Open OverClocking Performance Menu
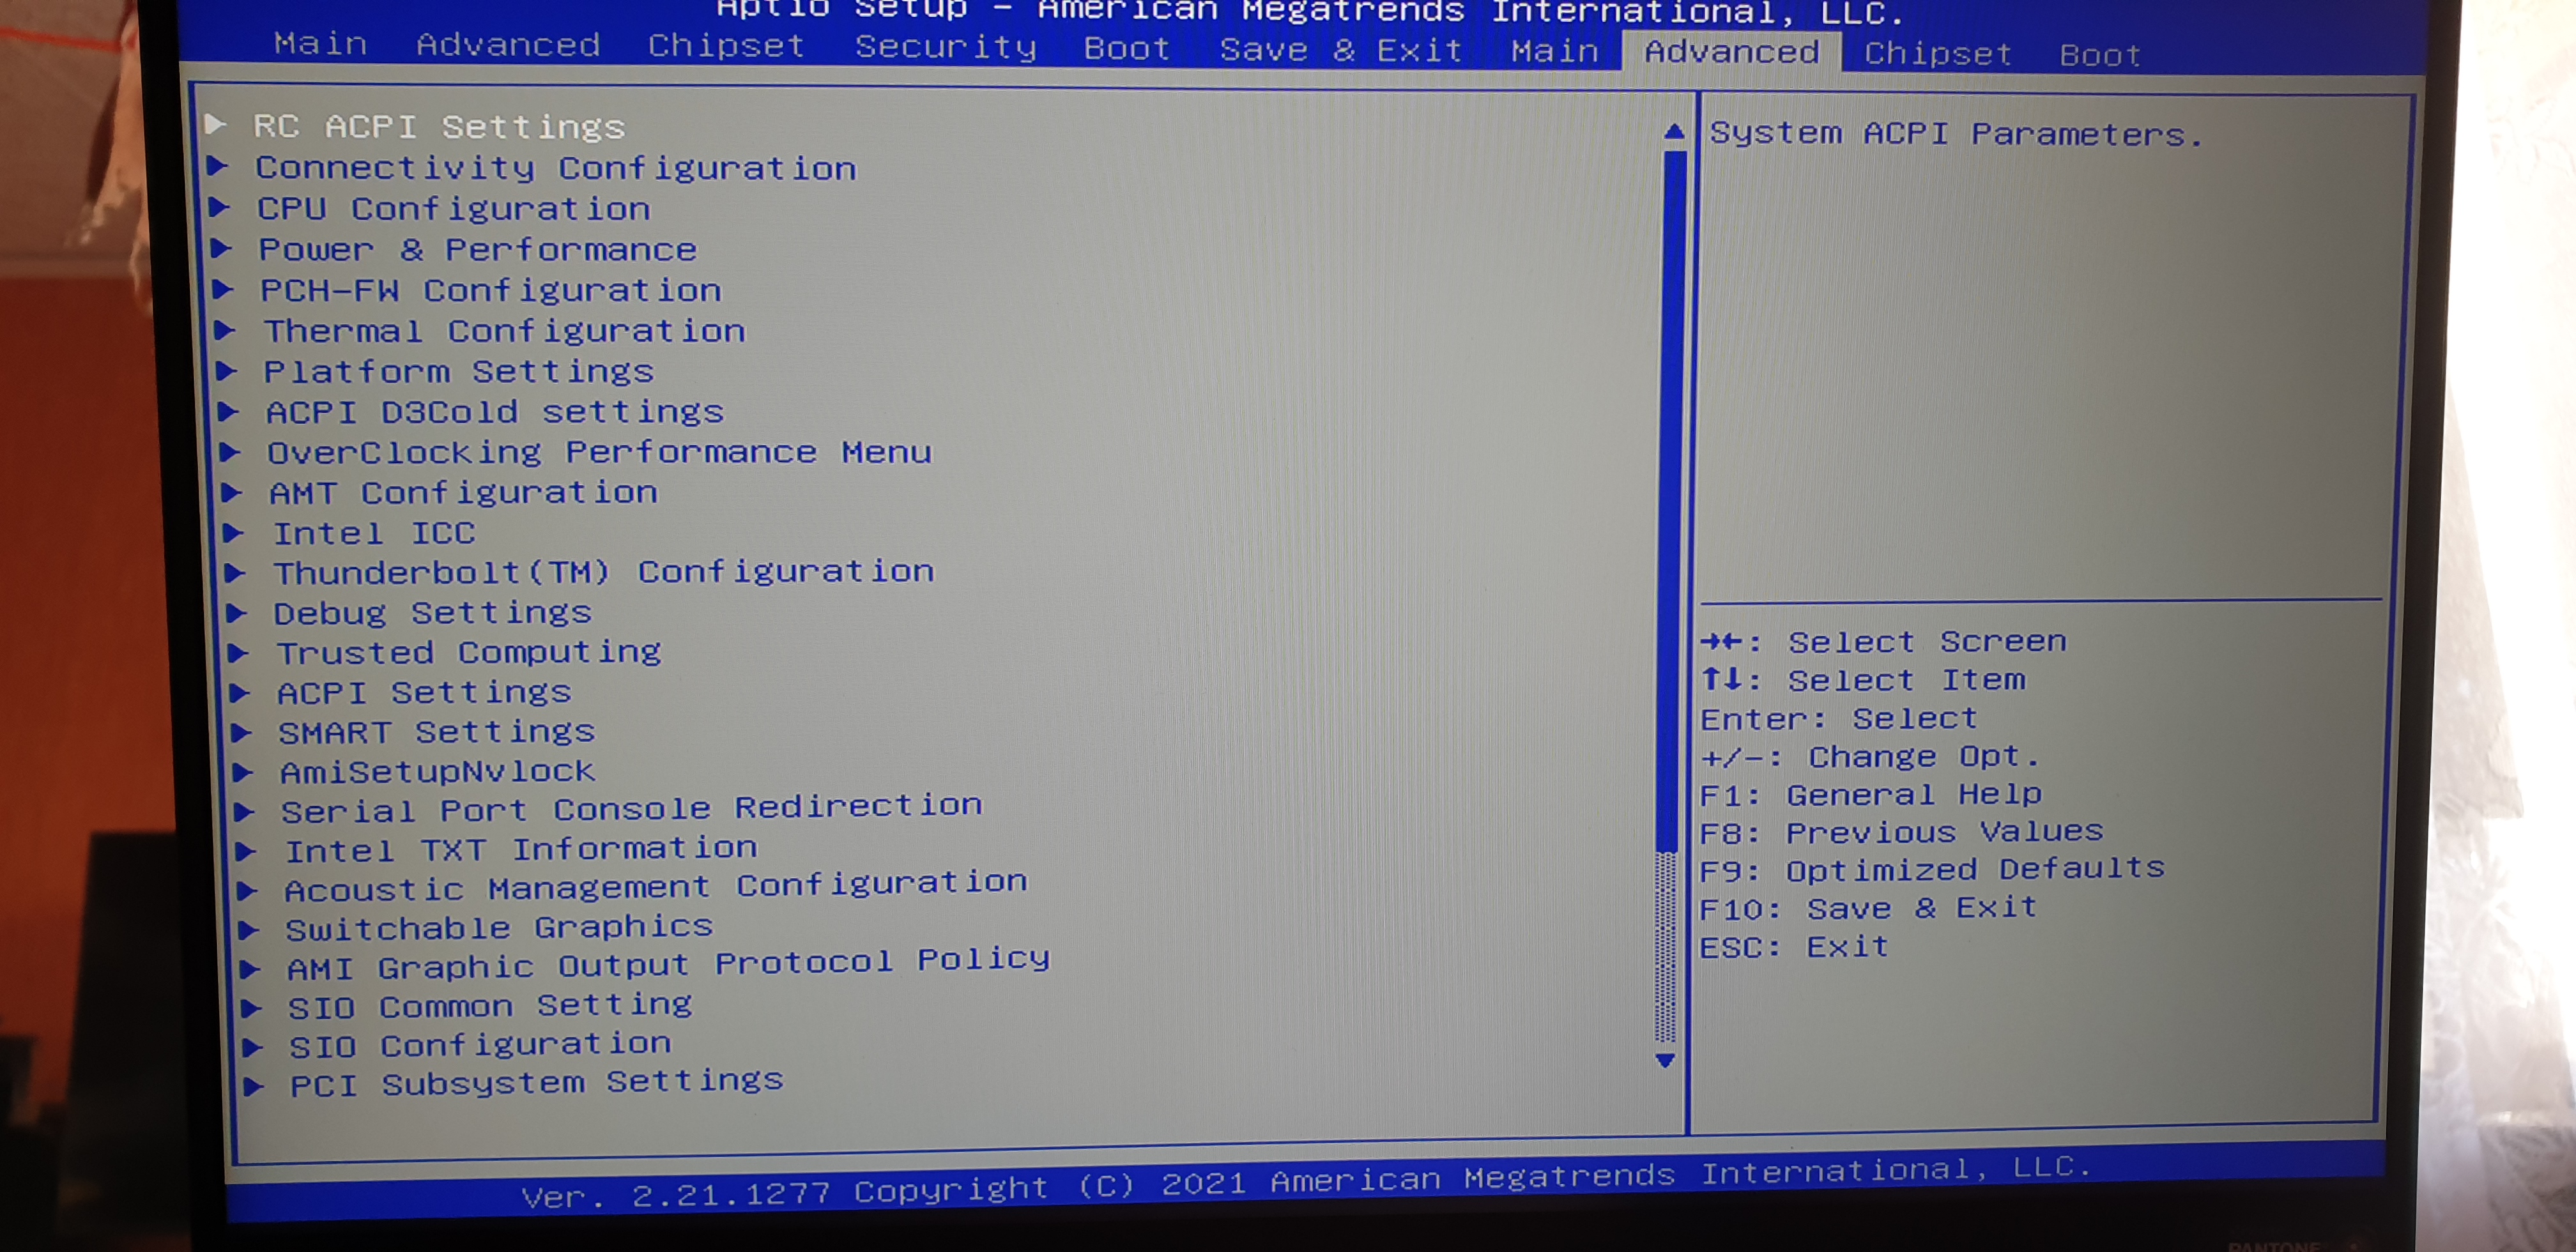Screen dimensions: 2576x1252 [x=599, y=452]
